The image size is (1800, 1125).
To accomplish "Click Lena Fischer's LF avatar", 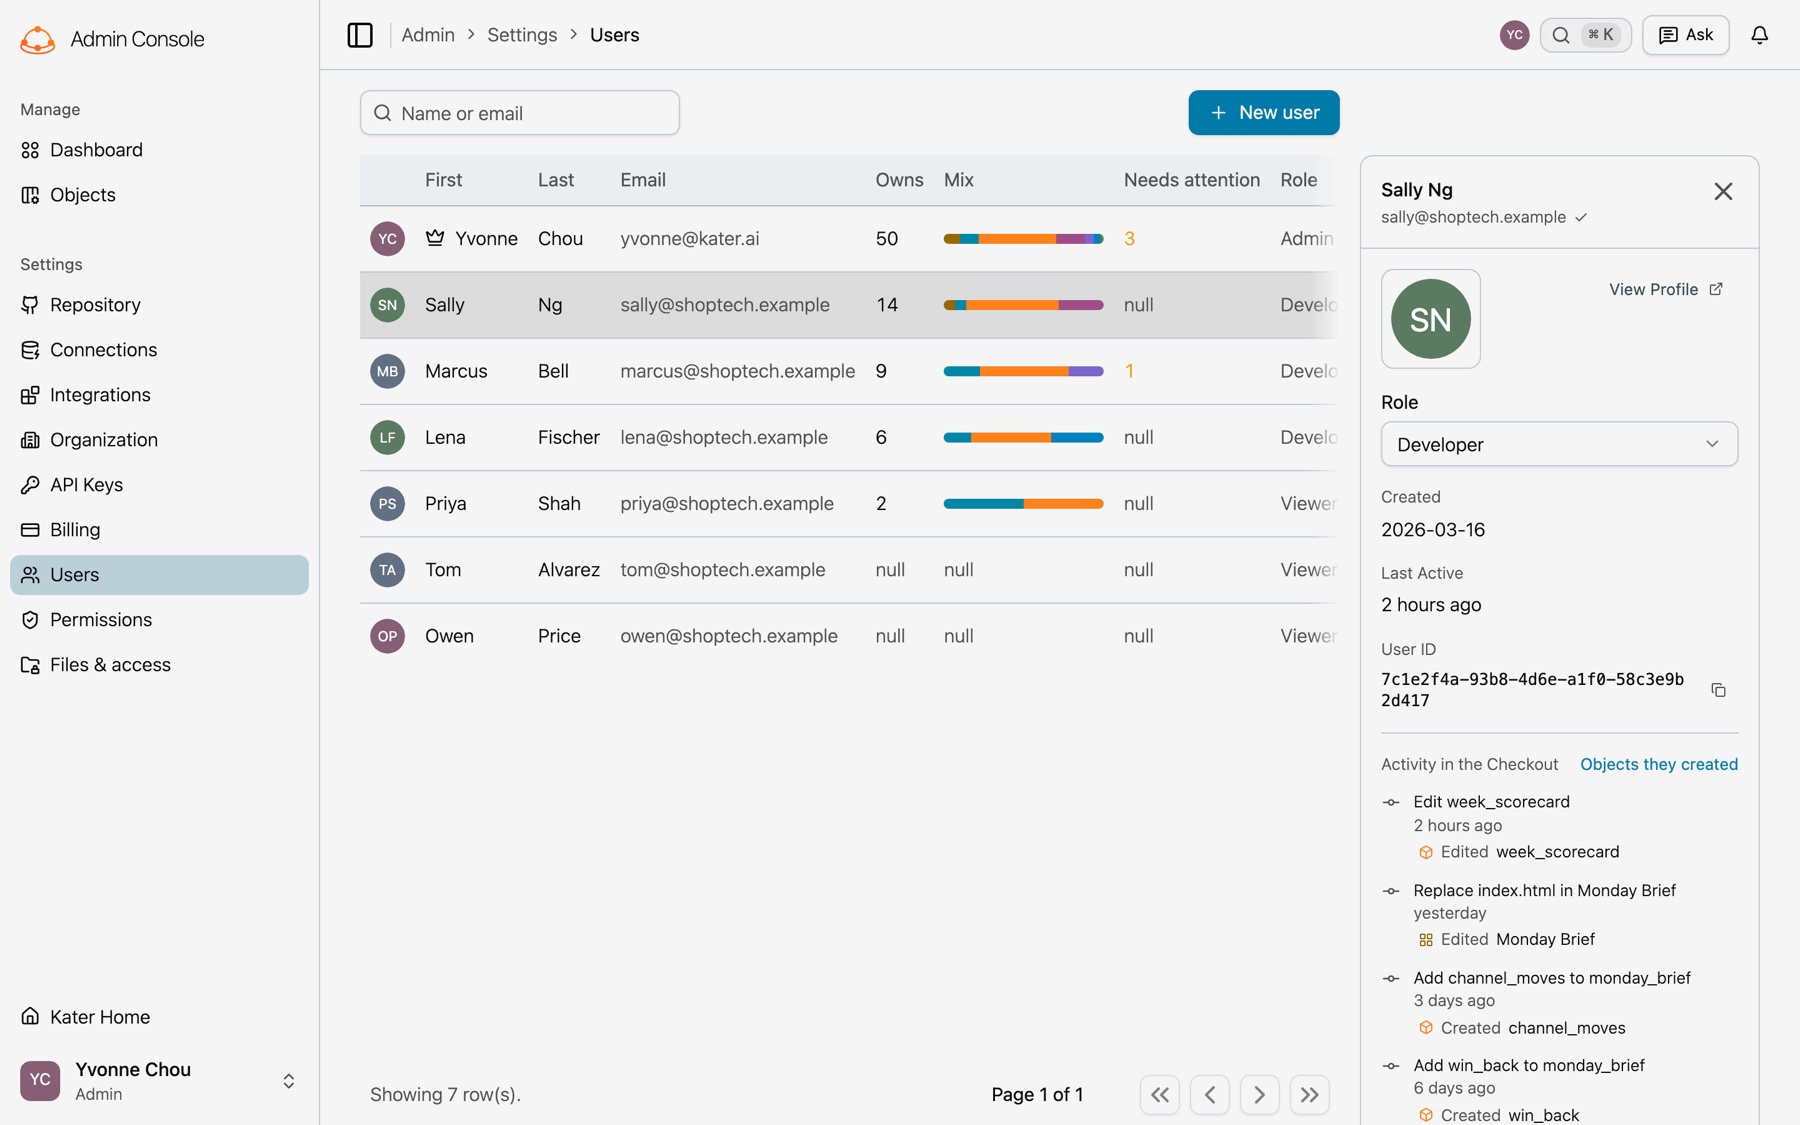I will pos(387,437).
